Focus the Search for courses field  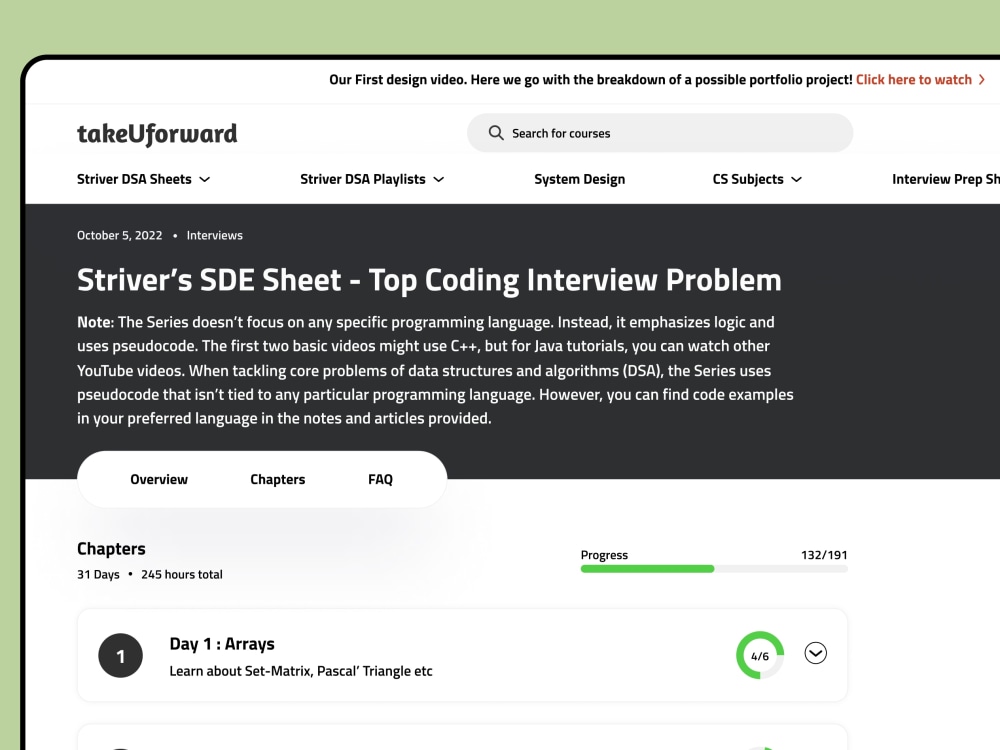click(x=659, y=133)
